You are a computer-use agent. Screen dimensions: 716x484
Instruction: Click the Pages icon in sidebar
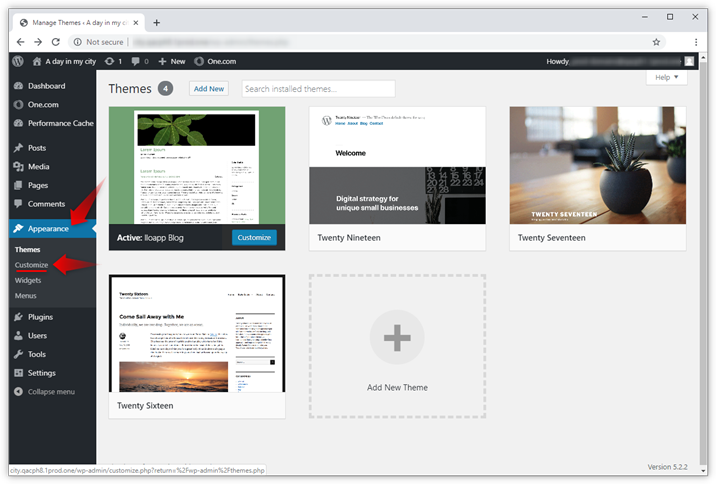(x=18, y=185)
